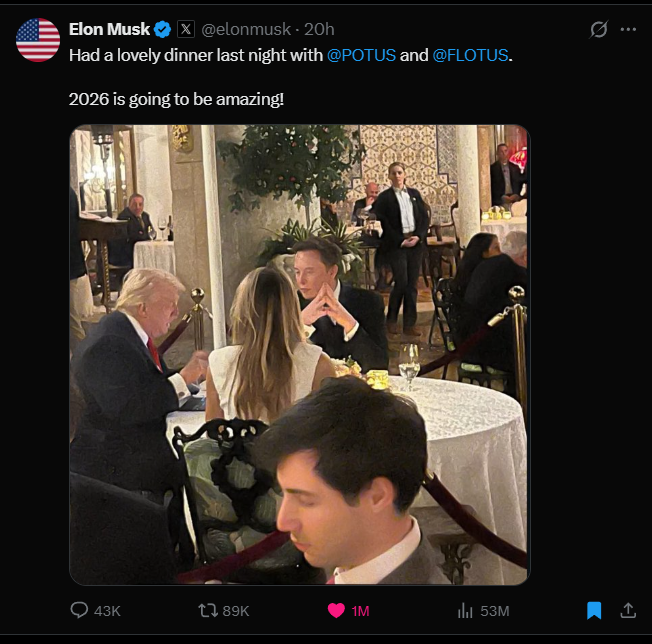This screenshot has width=652, height=644.
Task: Open the American flag profile avatar
Action: (38, 40)
